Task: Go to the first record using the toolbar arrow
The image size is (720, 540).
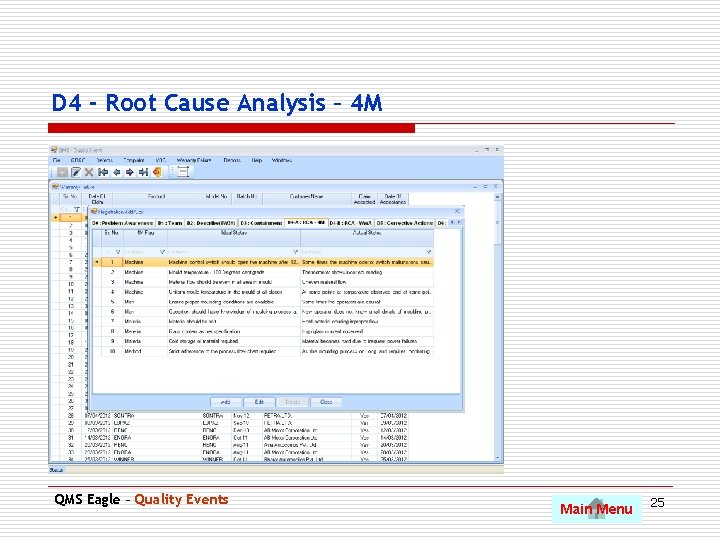Action: [103, 172]
